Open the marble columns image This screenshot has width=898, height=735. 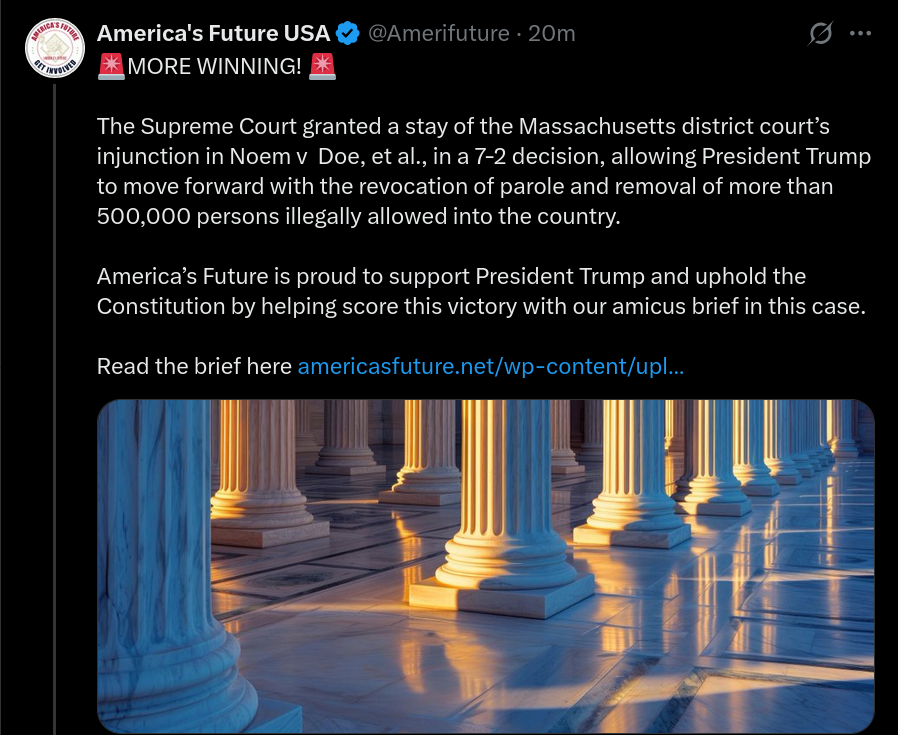(485, 565)
